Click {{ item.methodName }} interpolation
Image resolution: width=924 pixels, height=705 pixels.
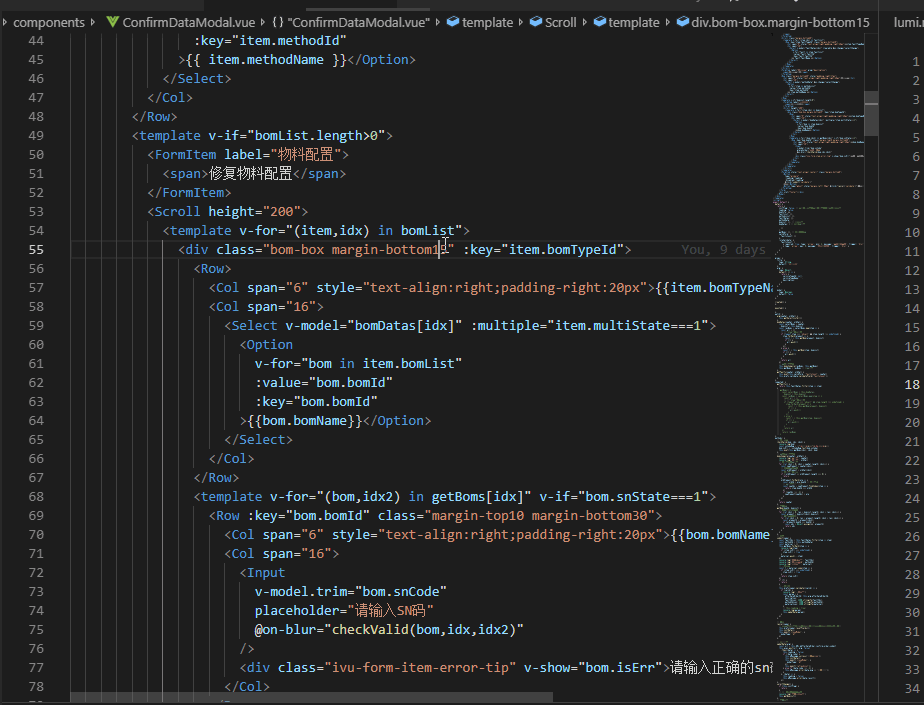click(x=266, y=60)
